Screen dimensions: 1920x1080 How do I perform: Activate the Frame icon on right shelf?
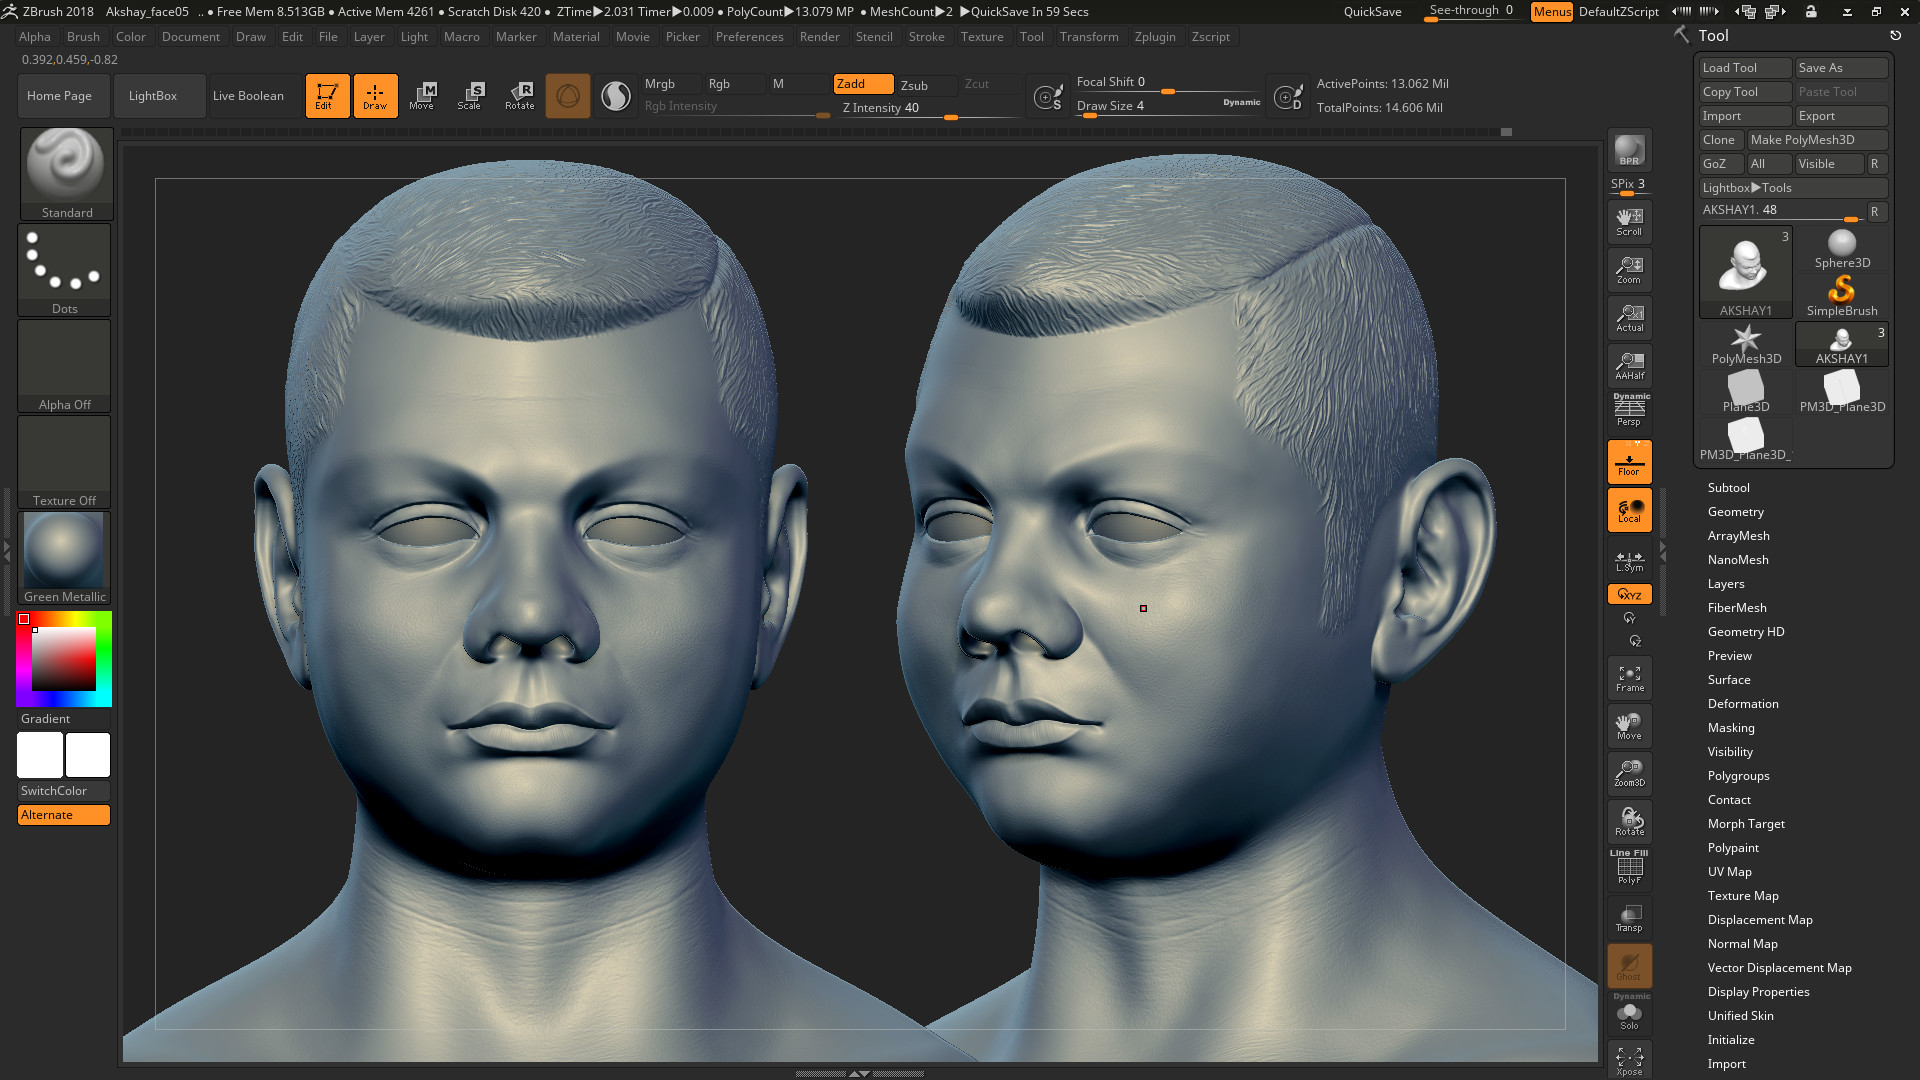point(1629,677)
